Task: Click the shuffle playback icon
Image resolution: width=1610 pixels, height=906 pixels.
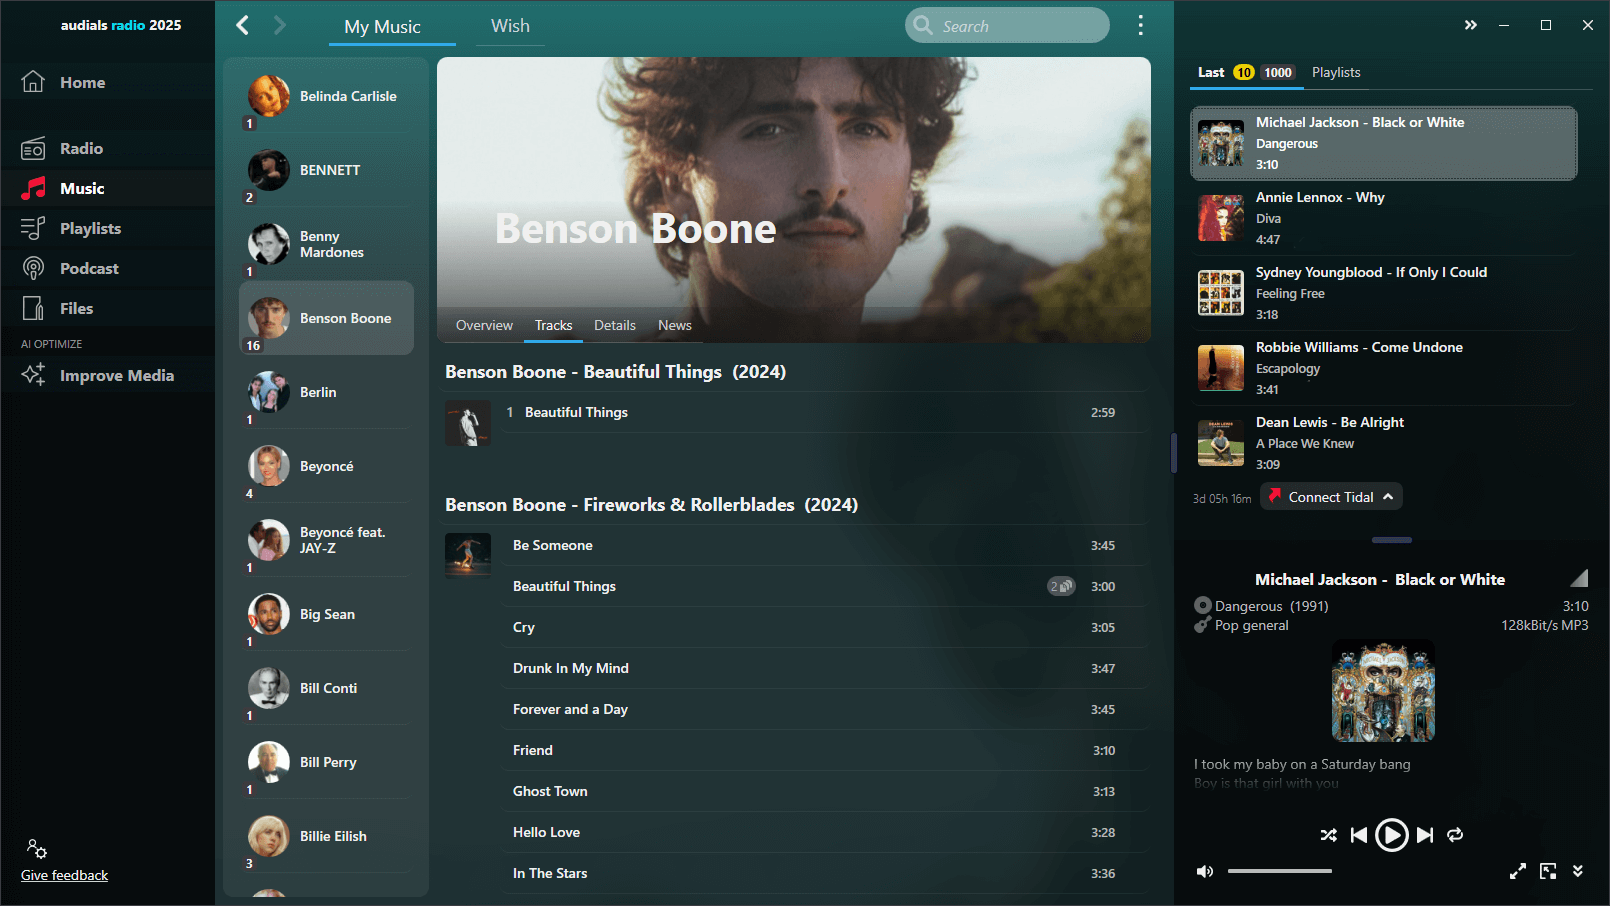Action: [1328, 835]
